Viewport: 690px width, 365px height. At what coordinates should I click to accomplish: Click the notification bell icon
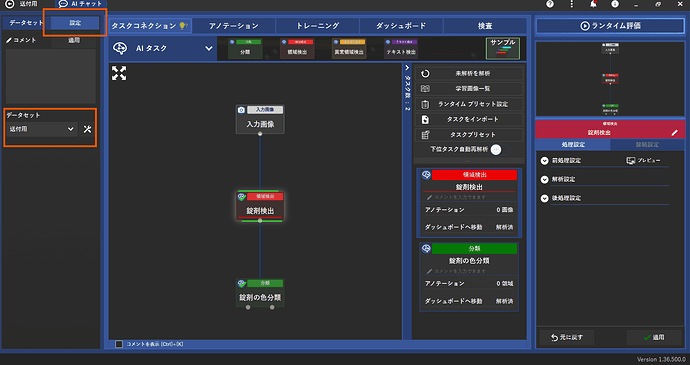pos(593,4)
